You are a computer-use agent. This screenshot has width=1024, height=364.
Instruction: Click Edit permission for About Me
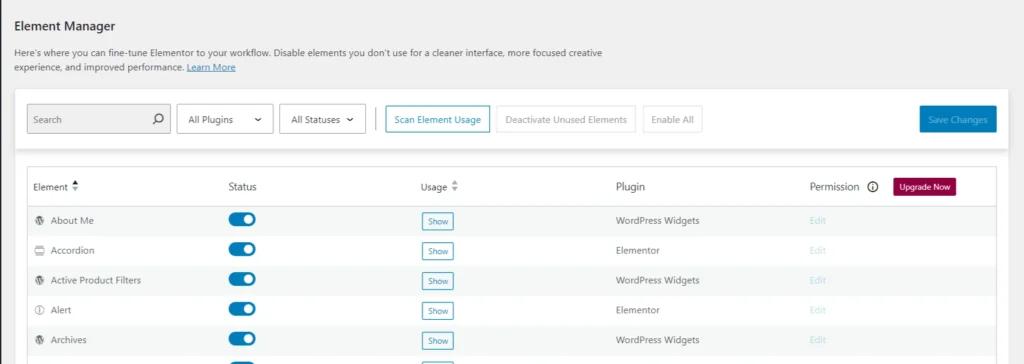tap(818, 221)
